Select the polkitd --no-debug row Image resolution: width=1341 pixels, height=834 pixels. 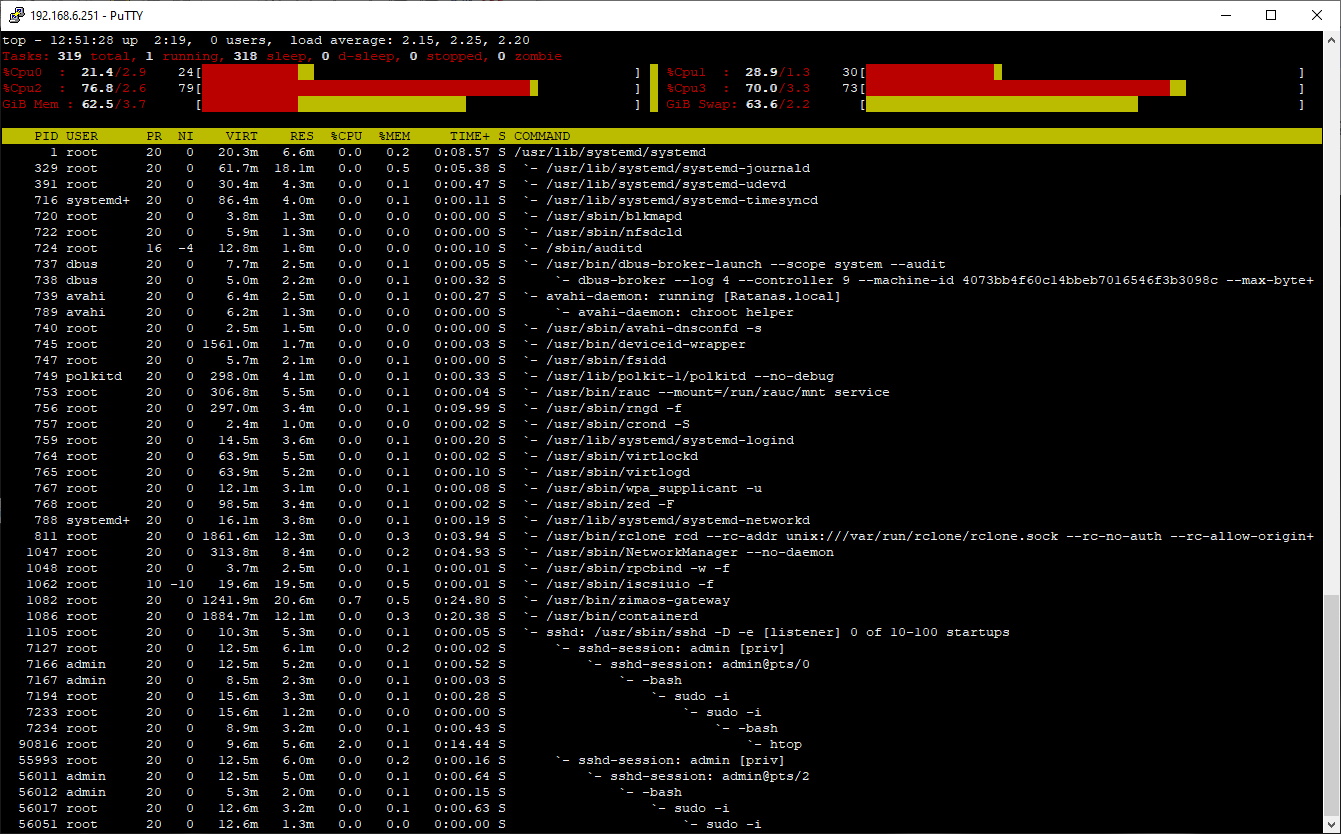click(x=661, y=376)
